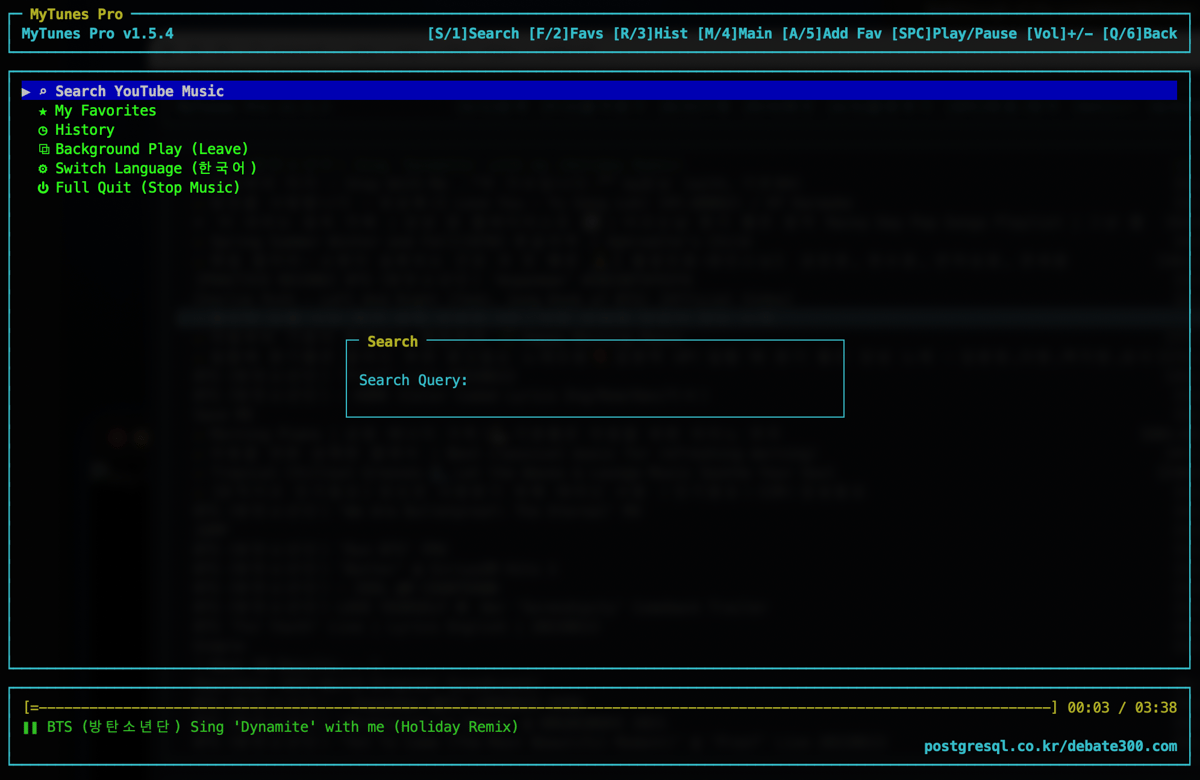Click the clock icon beside History

[43, 130]
